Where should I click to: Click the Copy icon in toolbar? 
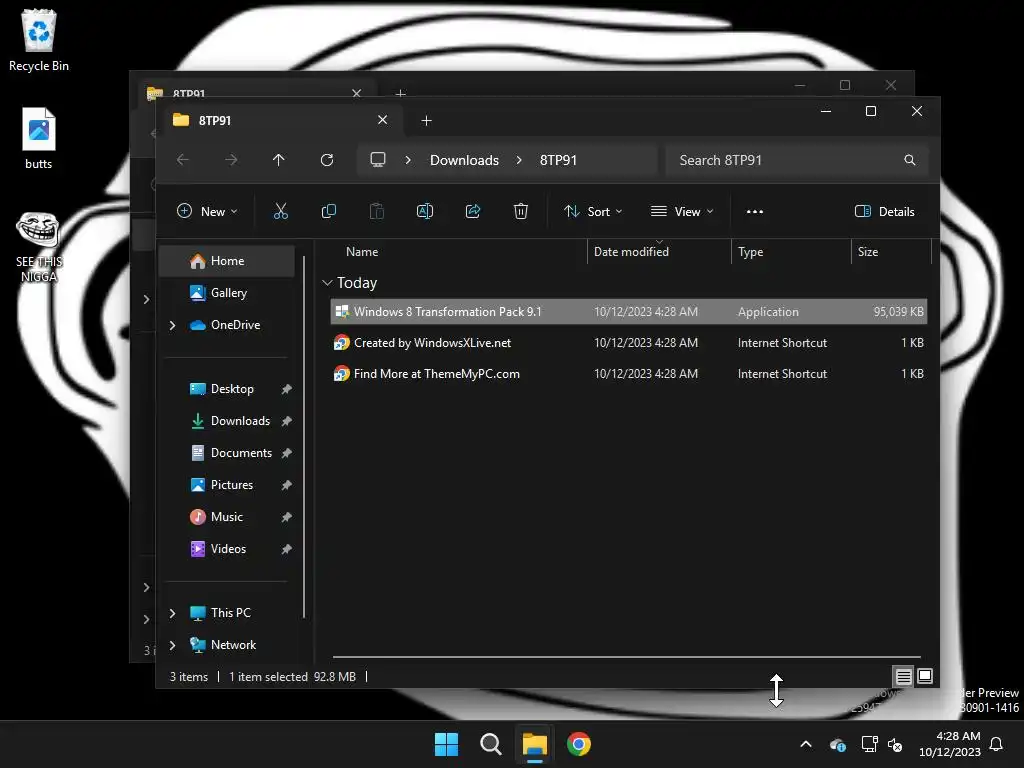point(328,212)
